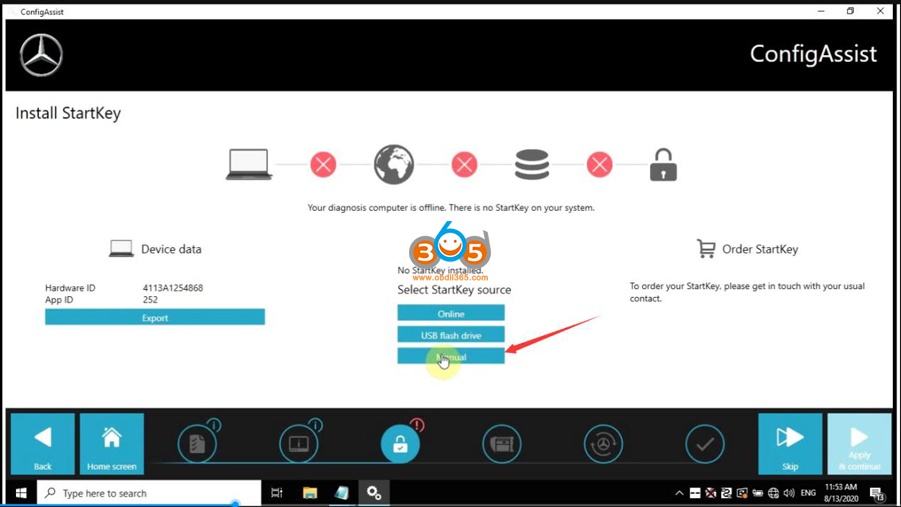
Task: Click the App ID value 252
Action: [151, 299]
